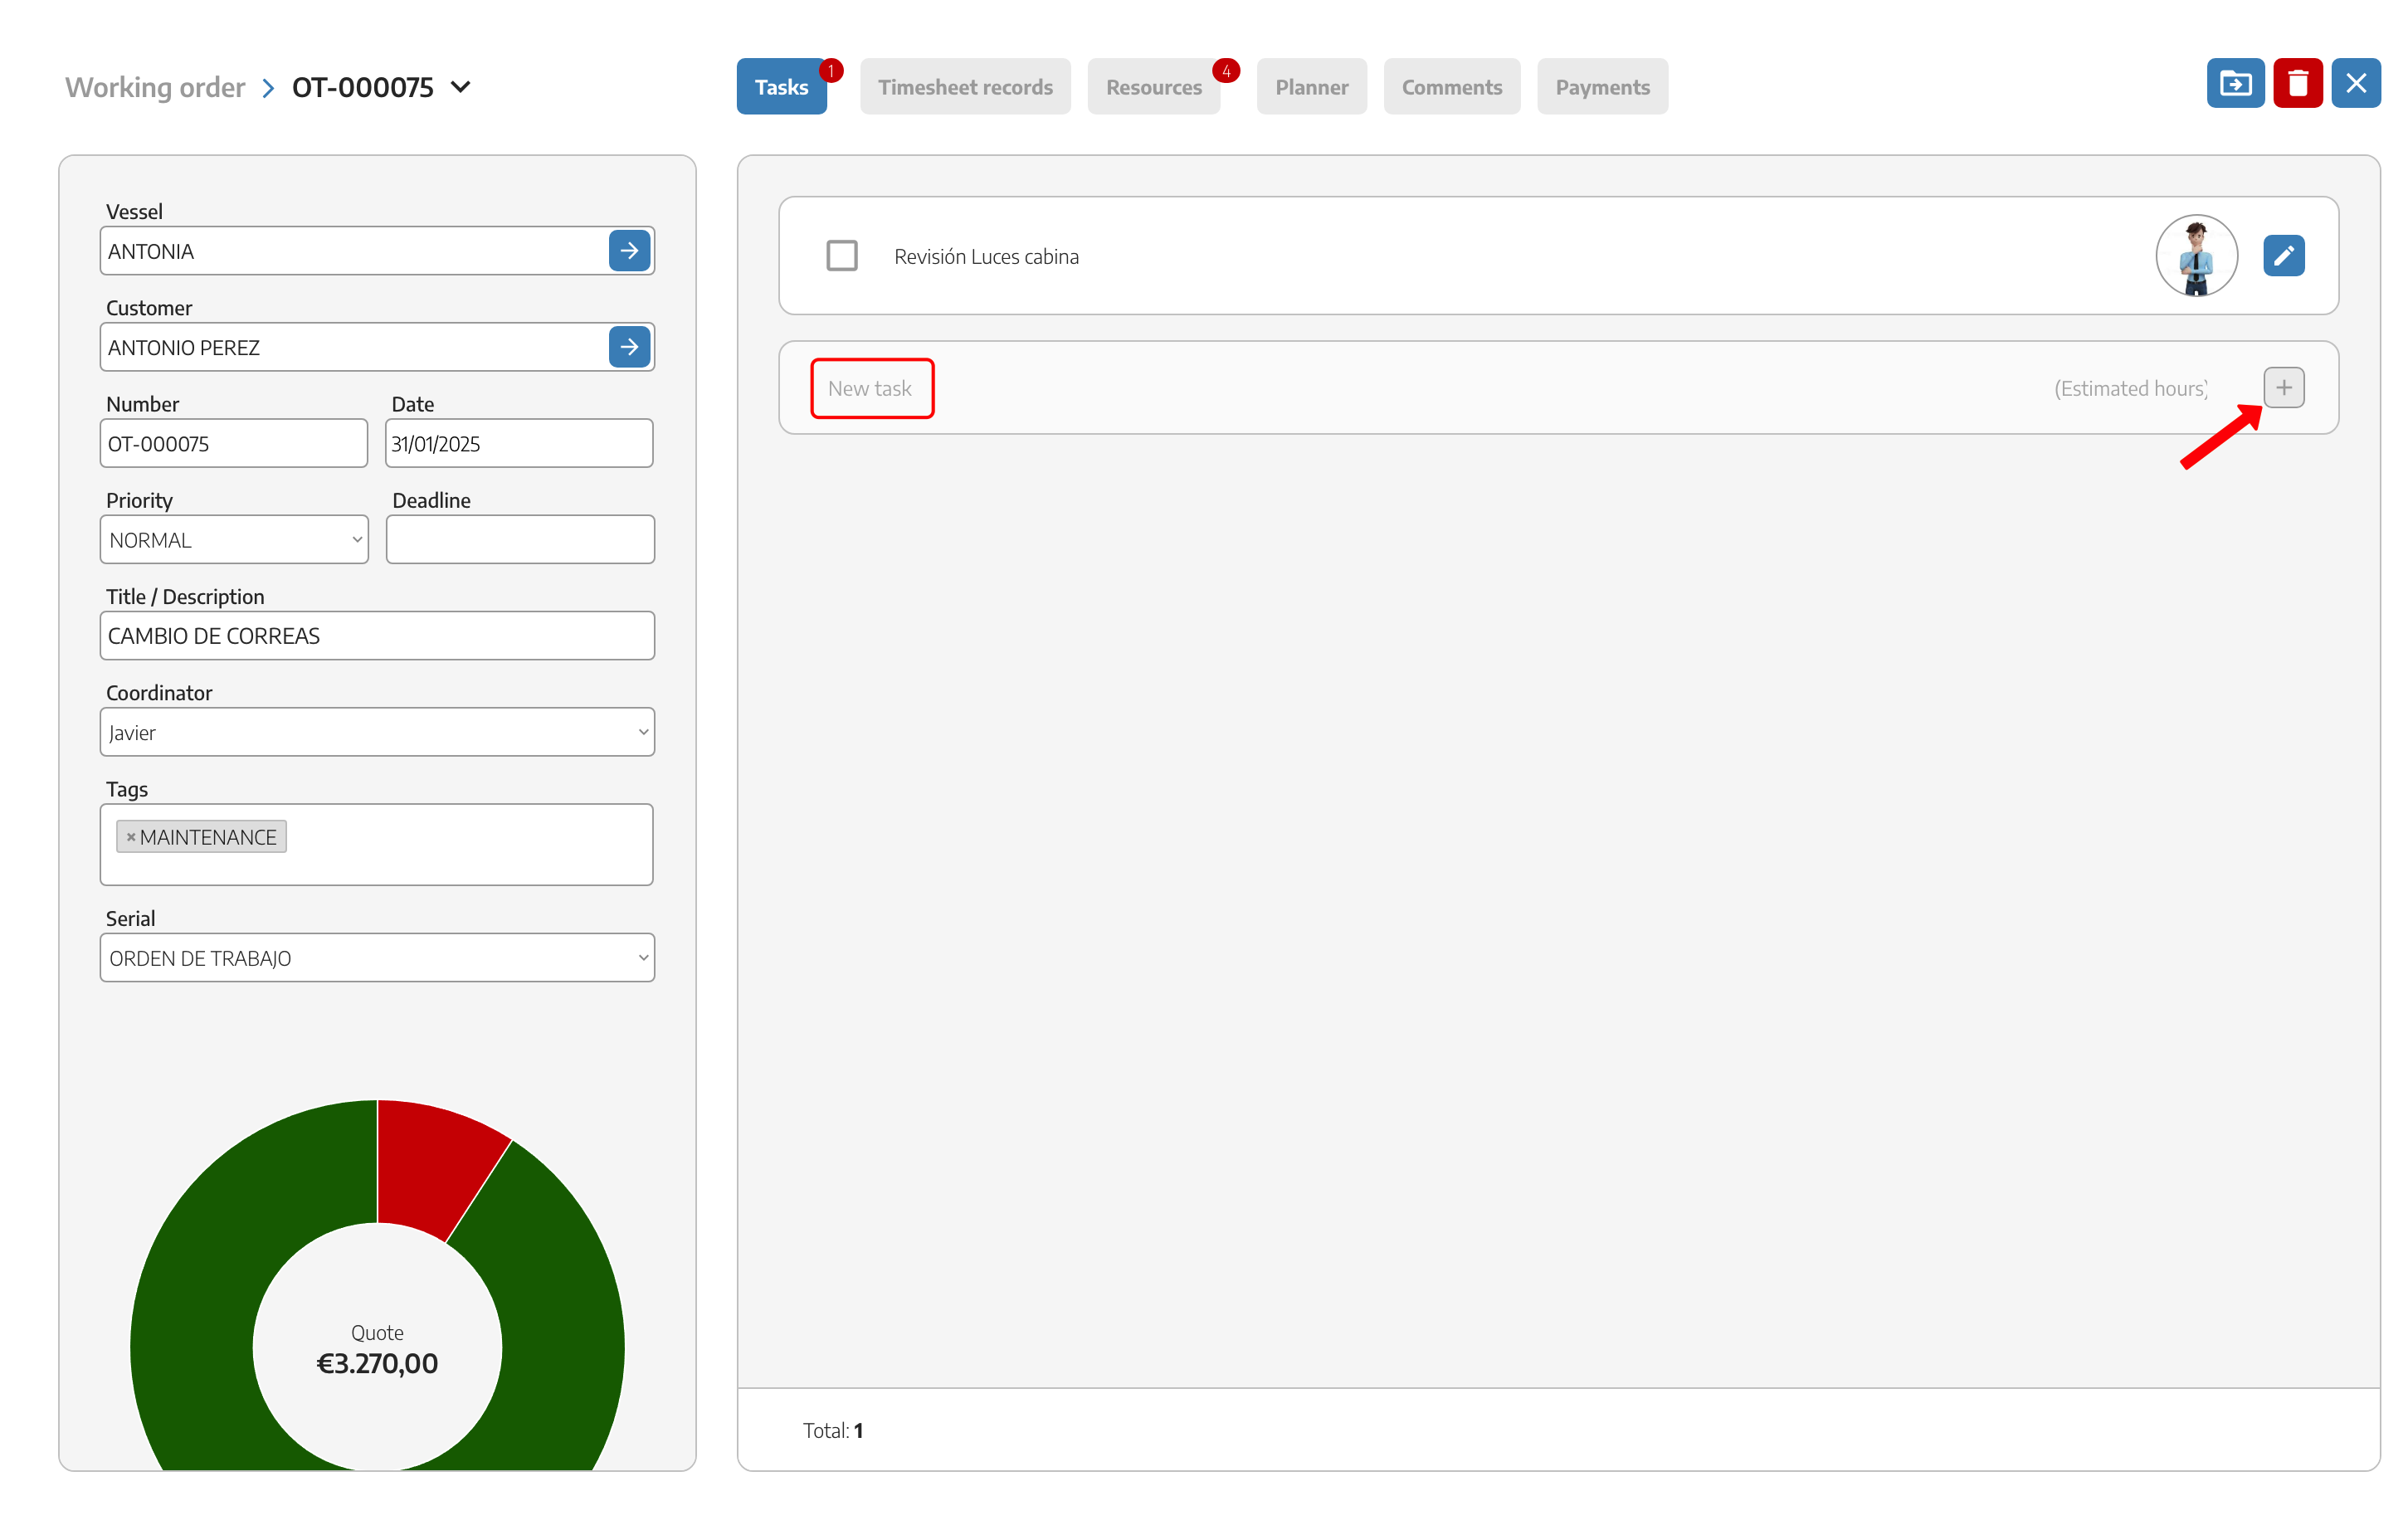This screenshot has height=1530, width=2408.
Task: Expand the OT-000075 order dropdown chevron
Action: [x=461, y=87]
